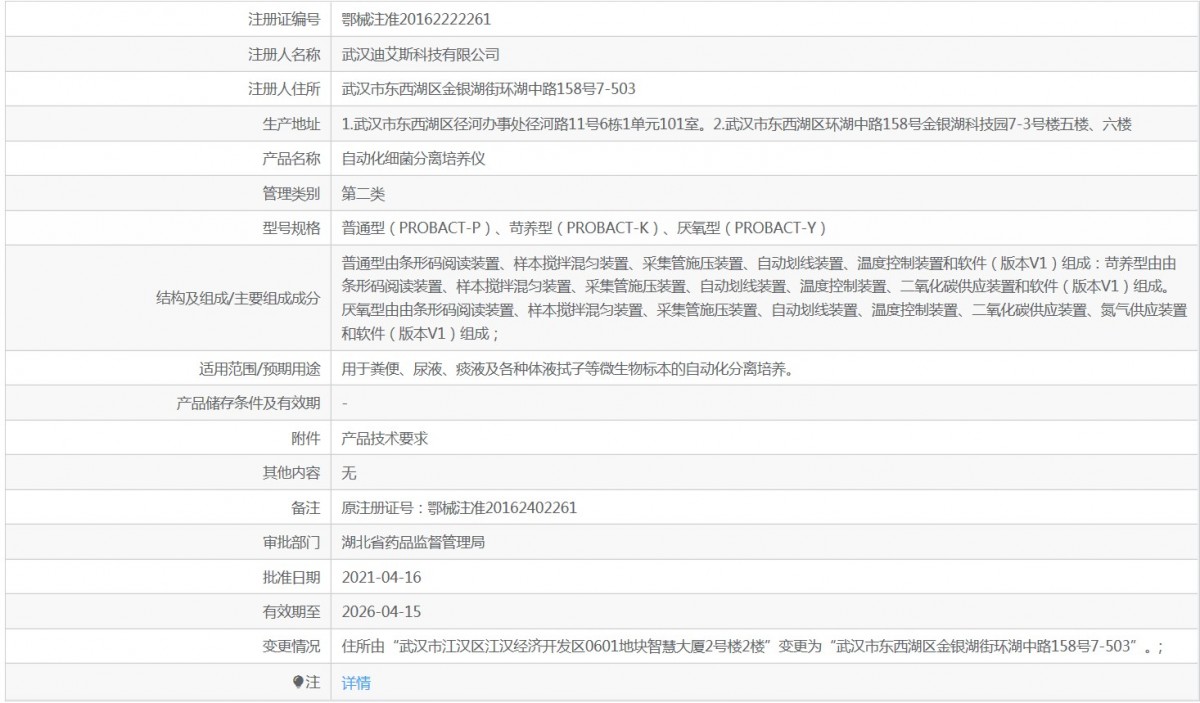Screen dimensions: 1200x703
Task: Click the 管理类别 row label
Action: point(291,193)
